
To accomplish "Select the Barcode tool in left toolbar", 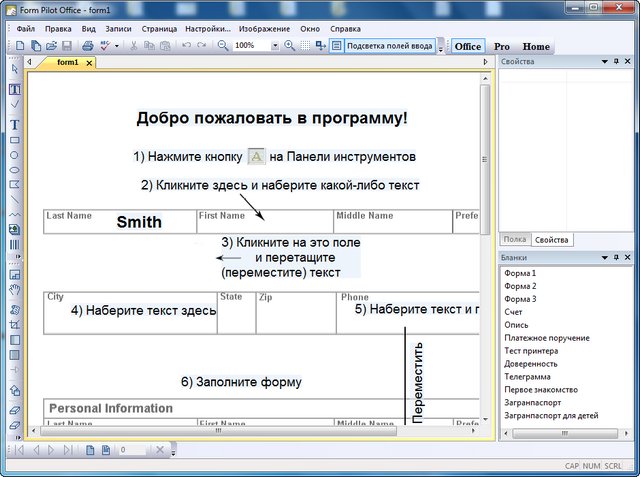I will coord(15,244).
